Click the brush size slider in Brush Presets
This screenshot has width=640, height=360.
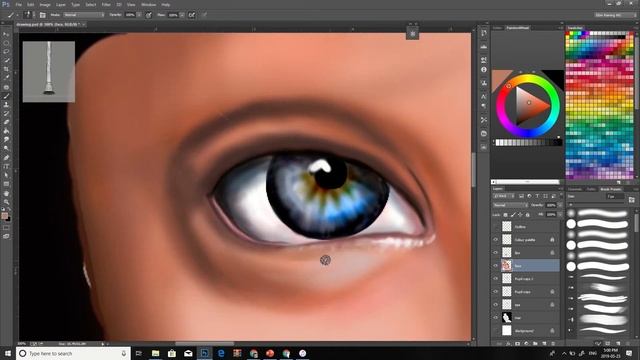click(x=597, y=204)
